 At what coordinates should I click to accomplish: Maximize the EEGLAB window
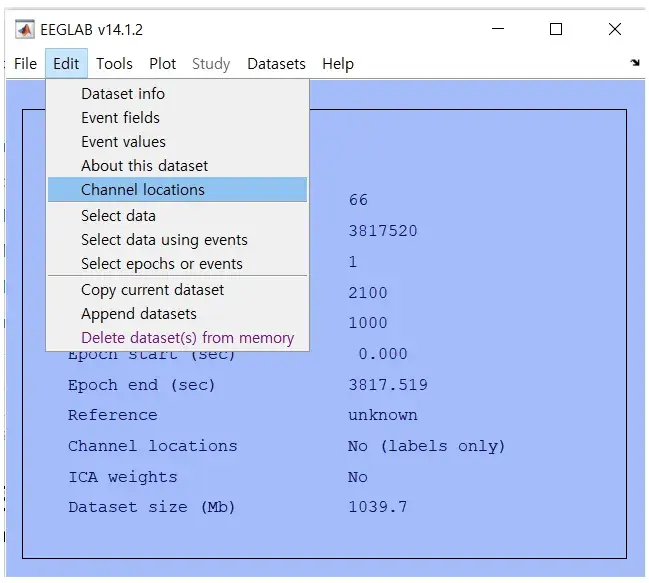pos(556,30)
